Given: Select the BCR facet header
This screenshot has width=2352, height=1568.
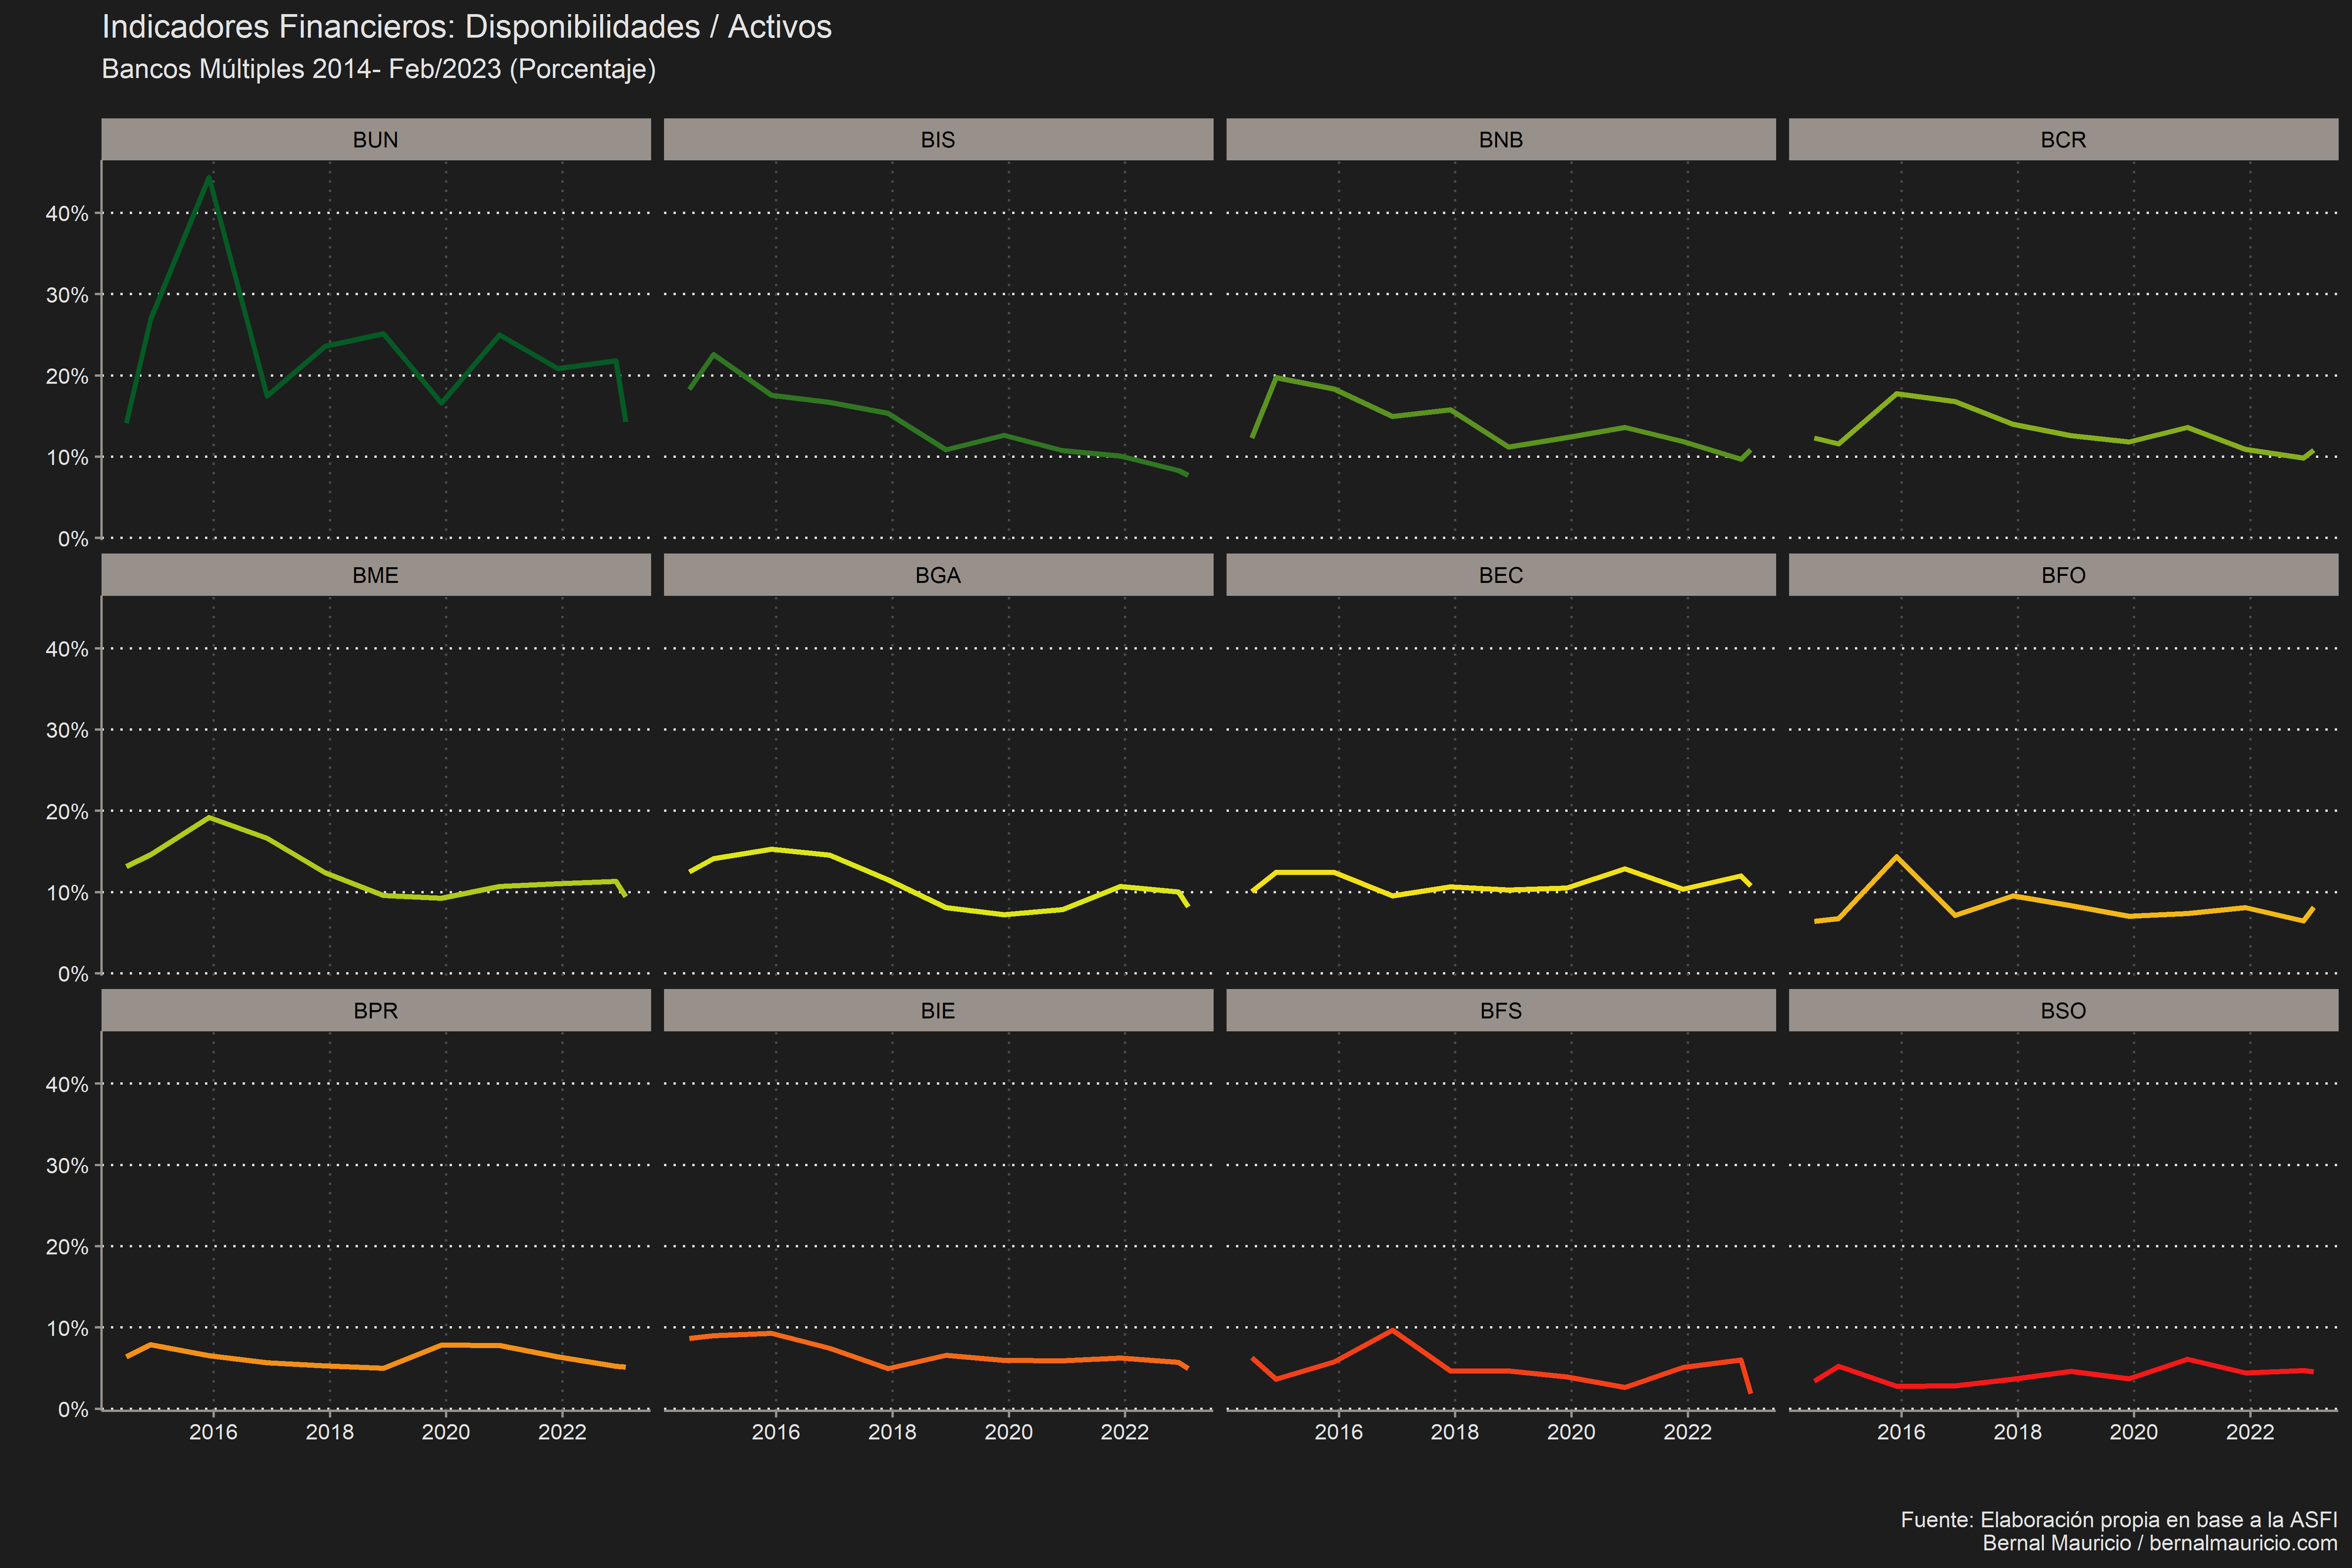Looking at the screenshot, I should [2063, 140].
